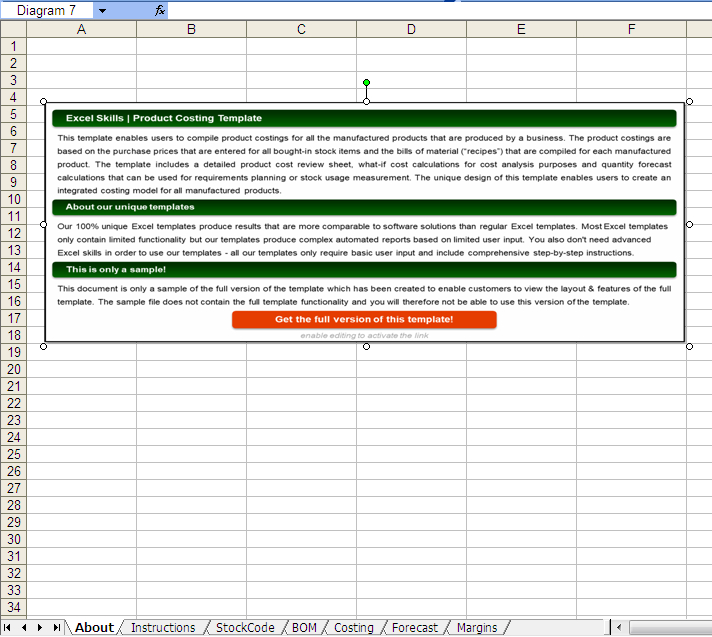712x637 pixels.
Task: Click the top-left sizing handle of the diagram
Action: point(44,102)
